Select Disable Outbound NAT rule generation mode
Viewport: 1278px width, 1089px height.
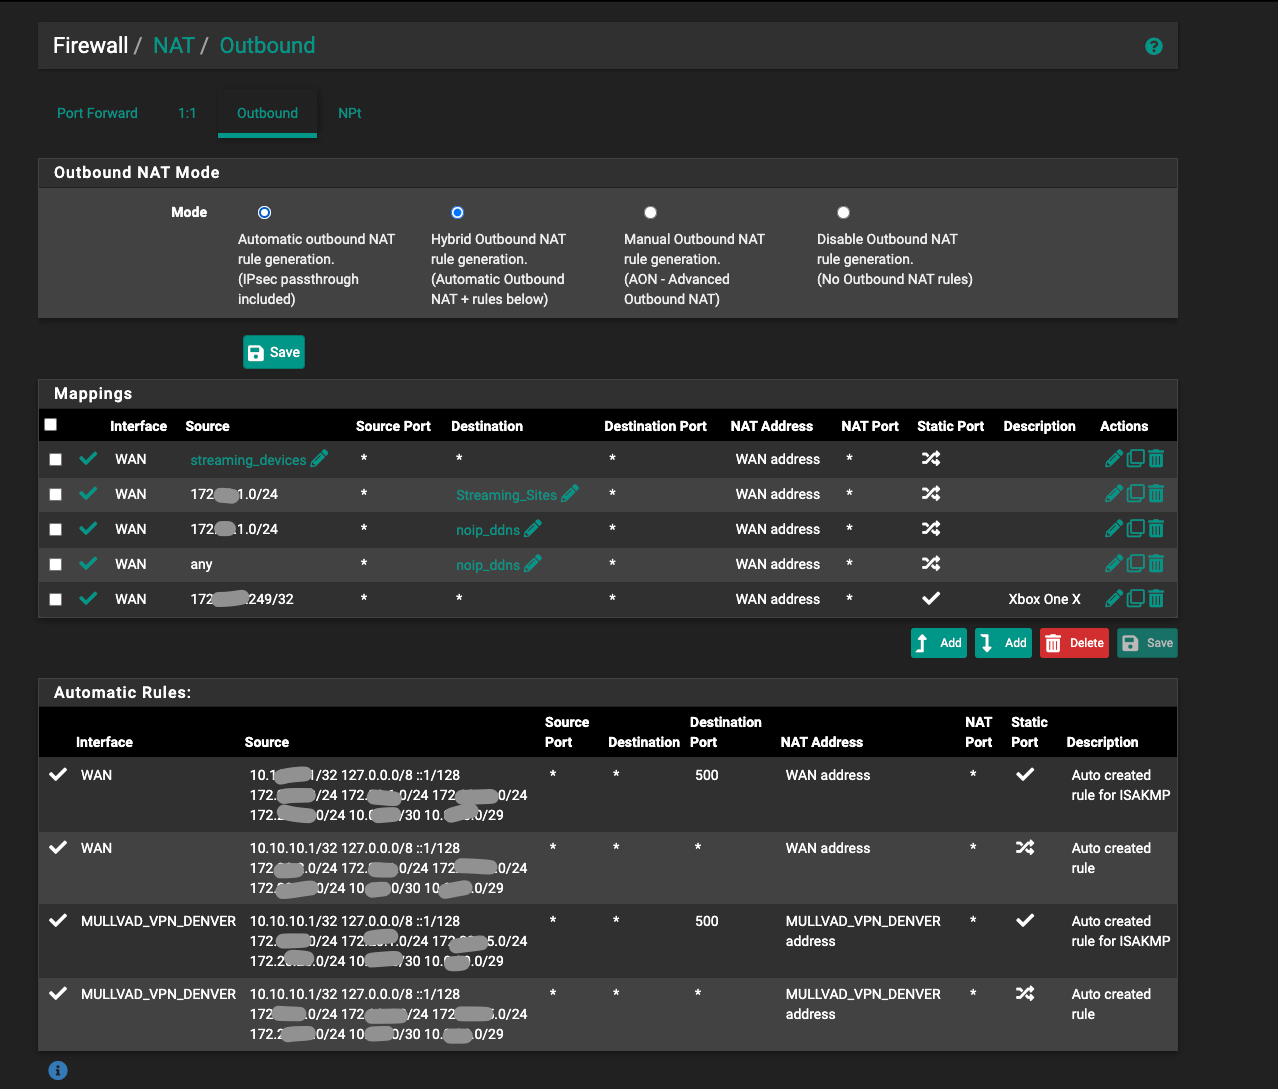tap(843, 212)
